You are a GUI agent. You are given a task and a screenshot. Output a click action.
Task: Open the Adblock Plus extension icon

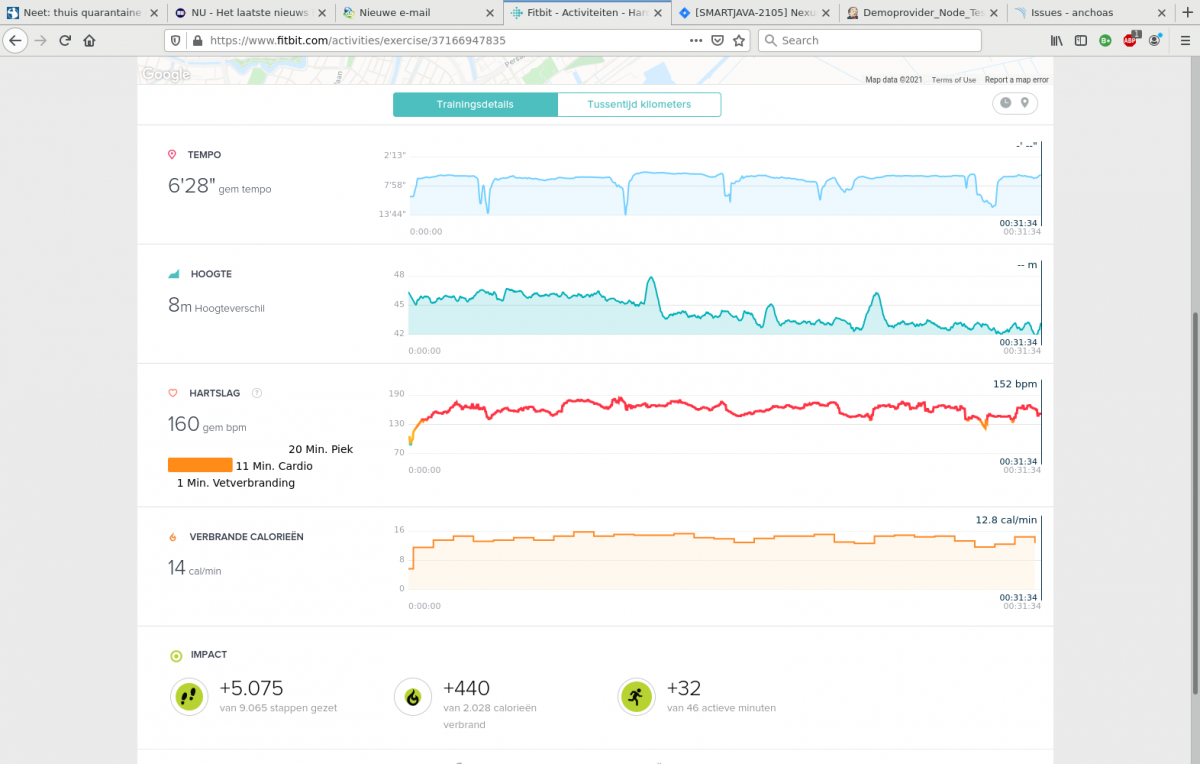click(1130, 41)
